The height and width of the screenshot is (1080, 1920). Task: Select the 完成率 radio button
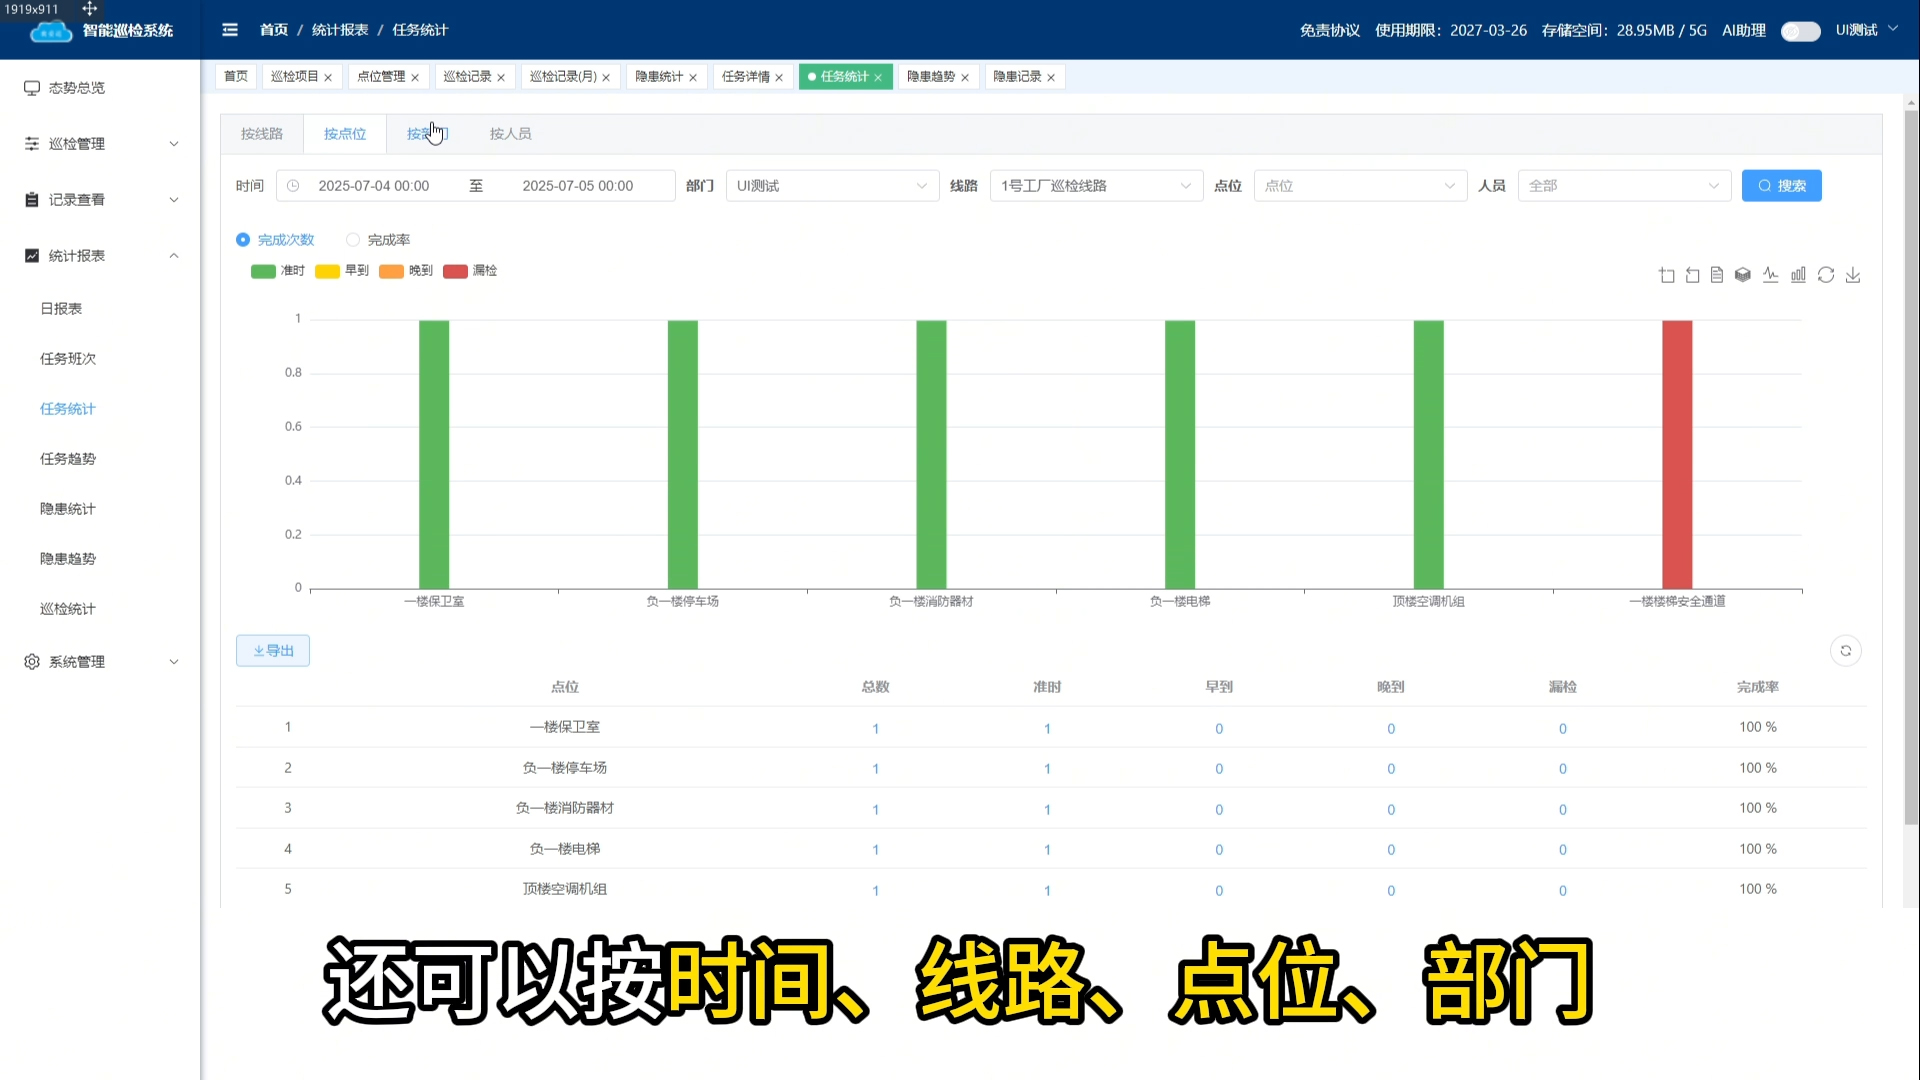coord(353,240)
